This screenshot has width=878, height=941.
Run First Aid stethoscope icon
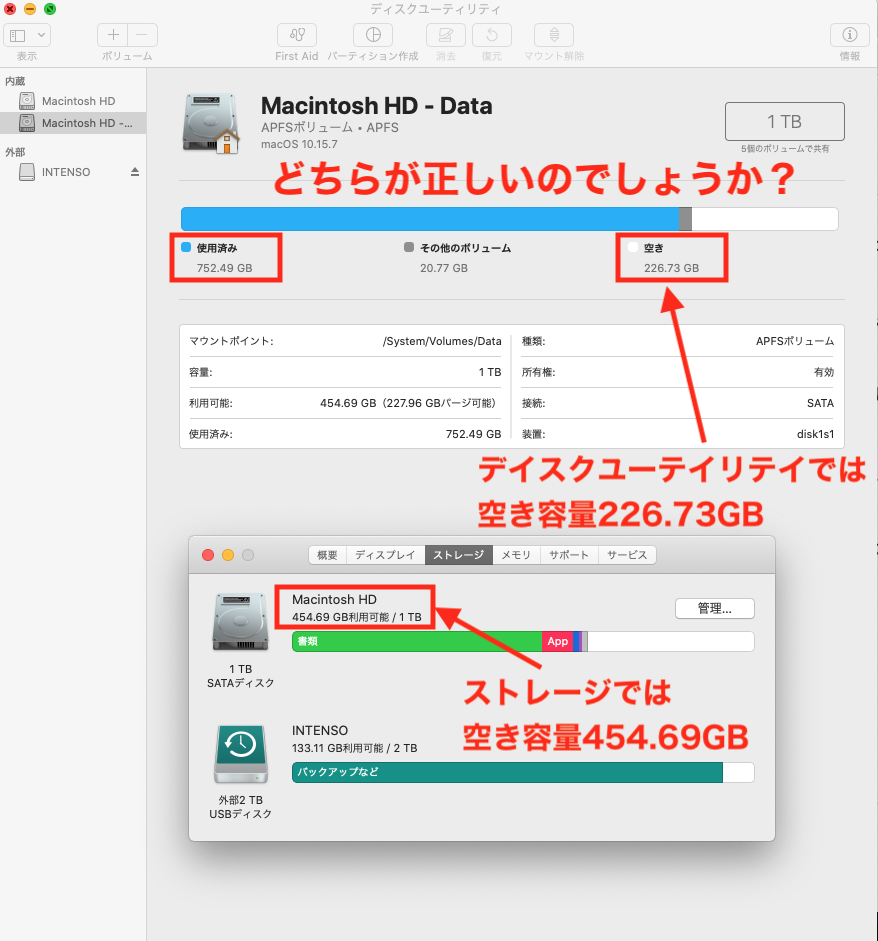tap(296, 35)
